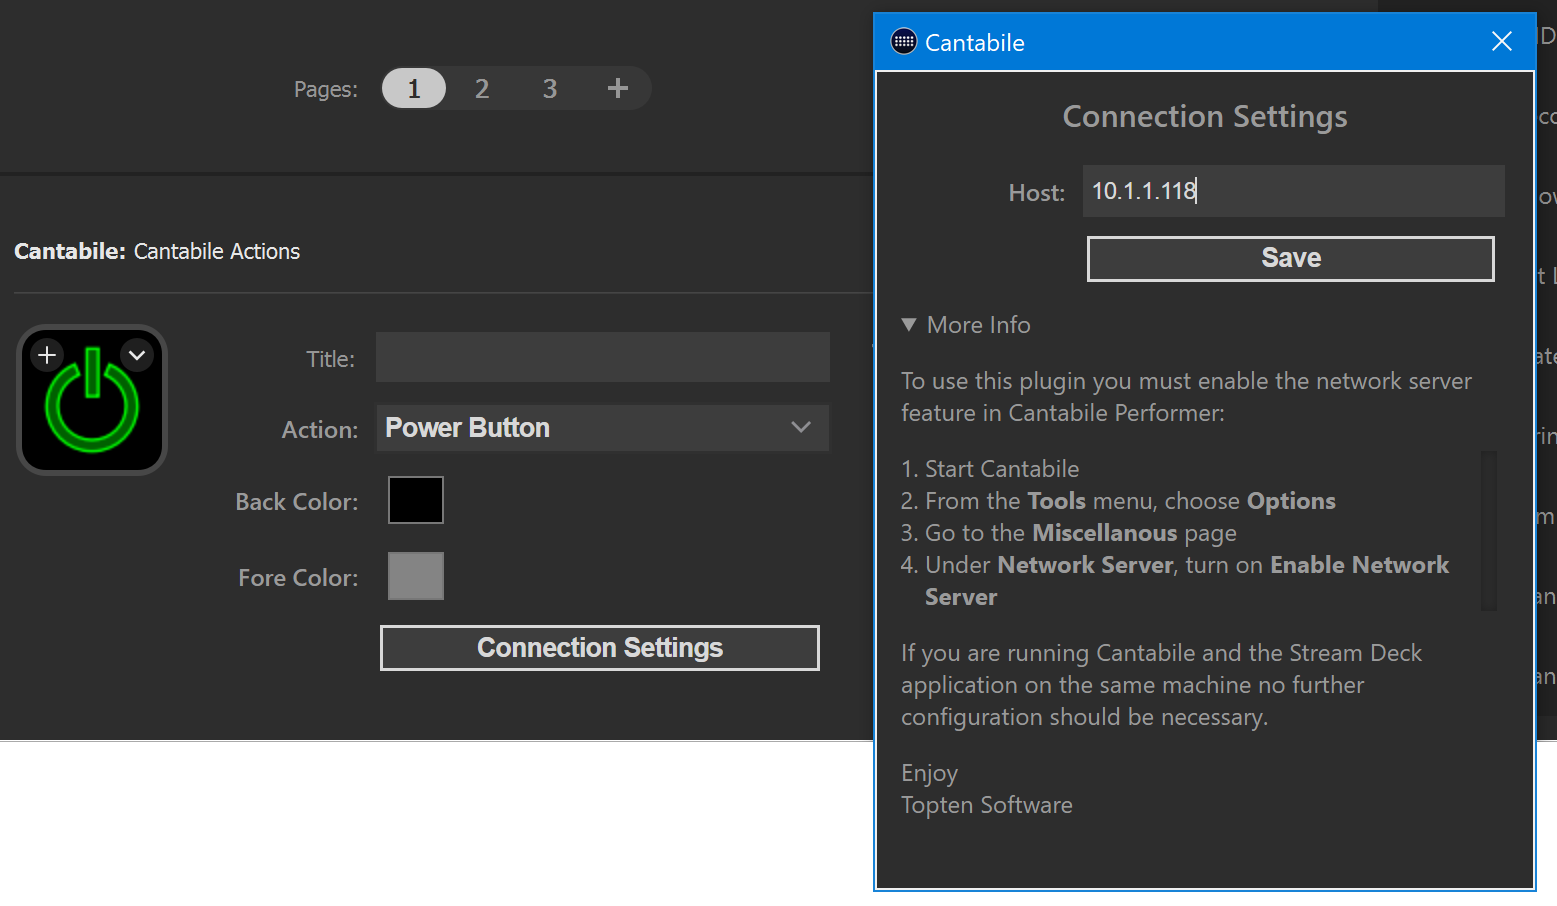The image size is (1557, 906).
Task: Open the Action dropdown showing Power Button
Action: [x=603, y=428]
